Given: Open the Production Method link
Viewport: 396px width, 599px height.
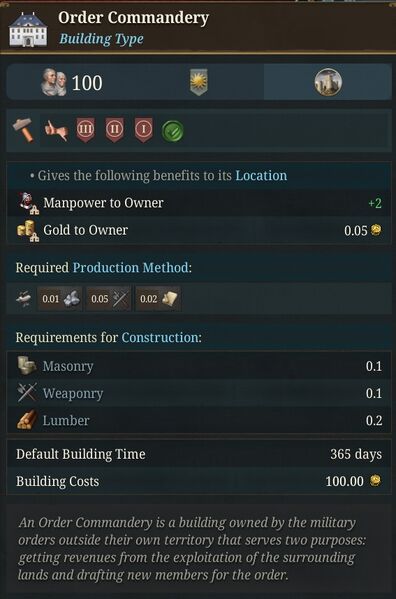Looking at the screenshot, I should [131, 267].
